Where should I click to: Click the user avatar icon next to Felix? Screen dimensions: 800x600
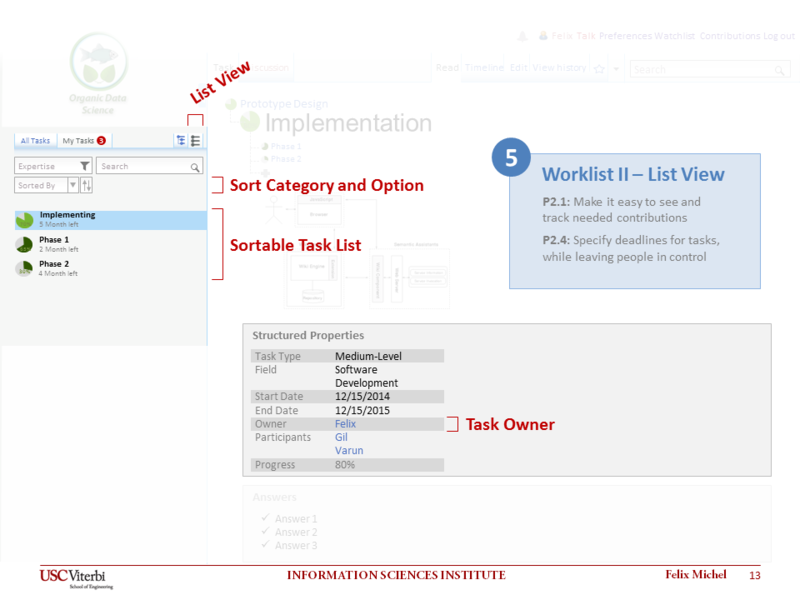pyautogui.click(x=542, y=35)
